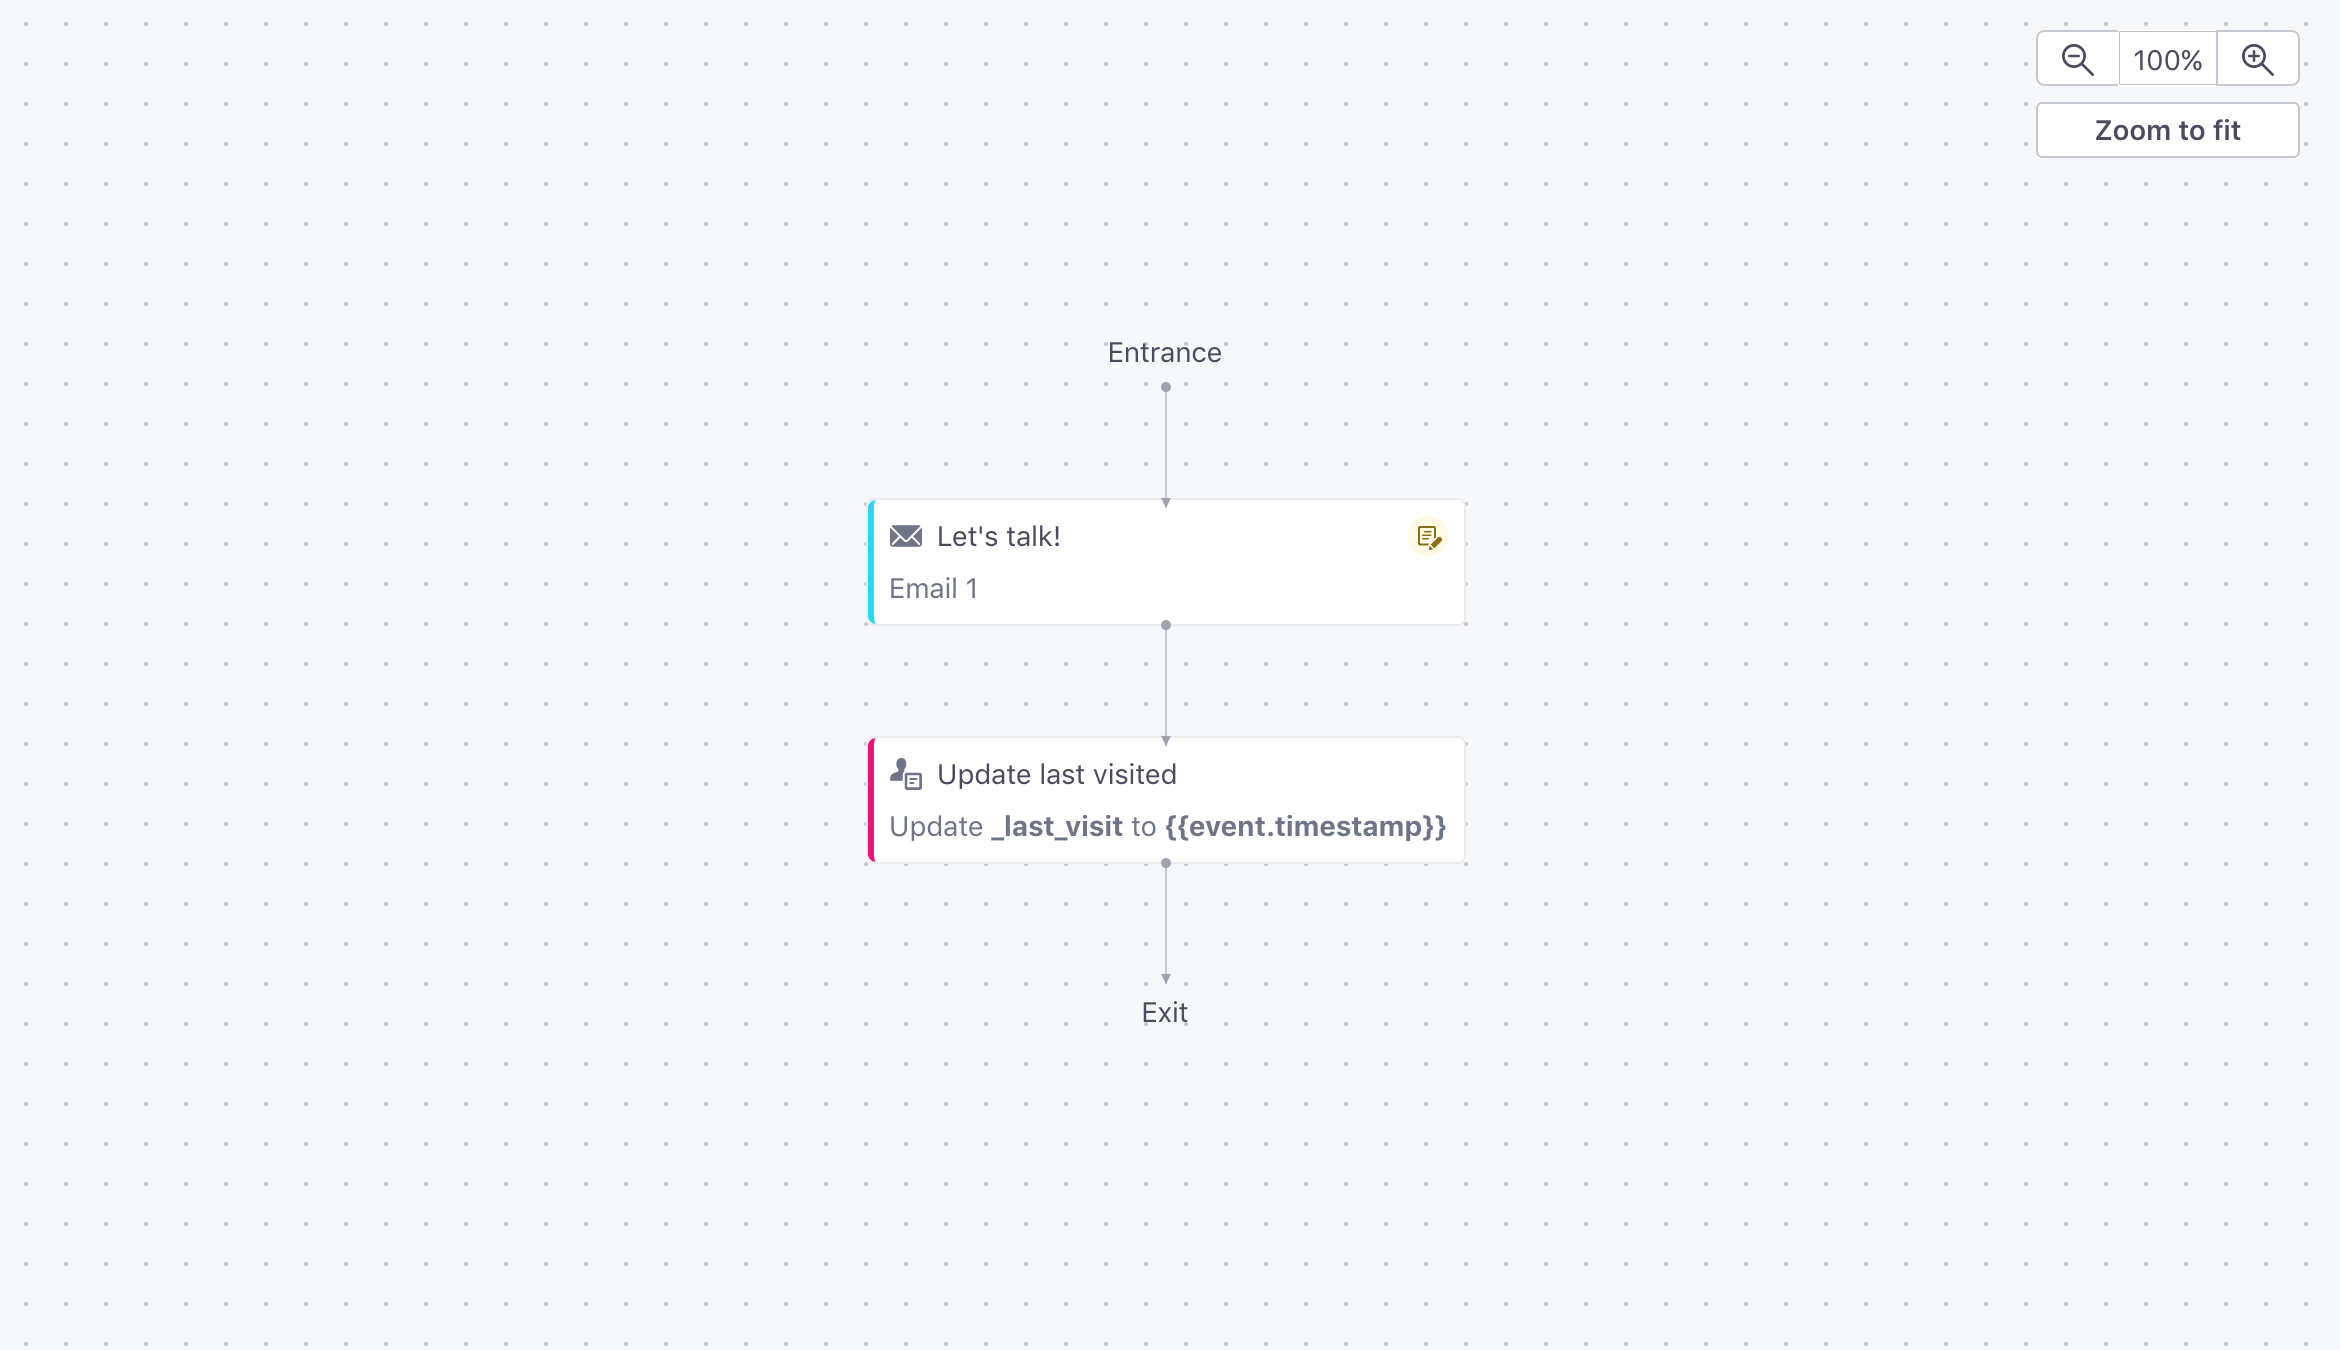Click the person attribute icon on Update node
The width and height of the screenshot is (2340, 1350).
pos(906,774)
